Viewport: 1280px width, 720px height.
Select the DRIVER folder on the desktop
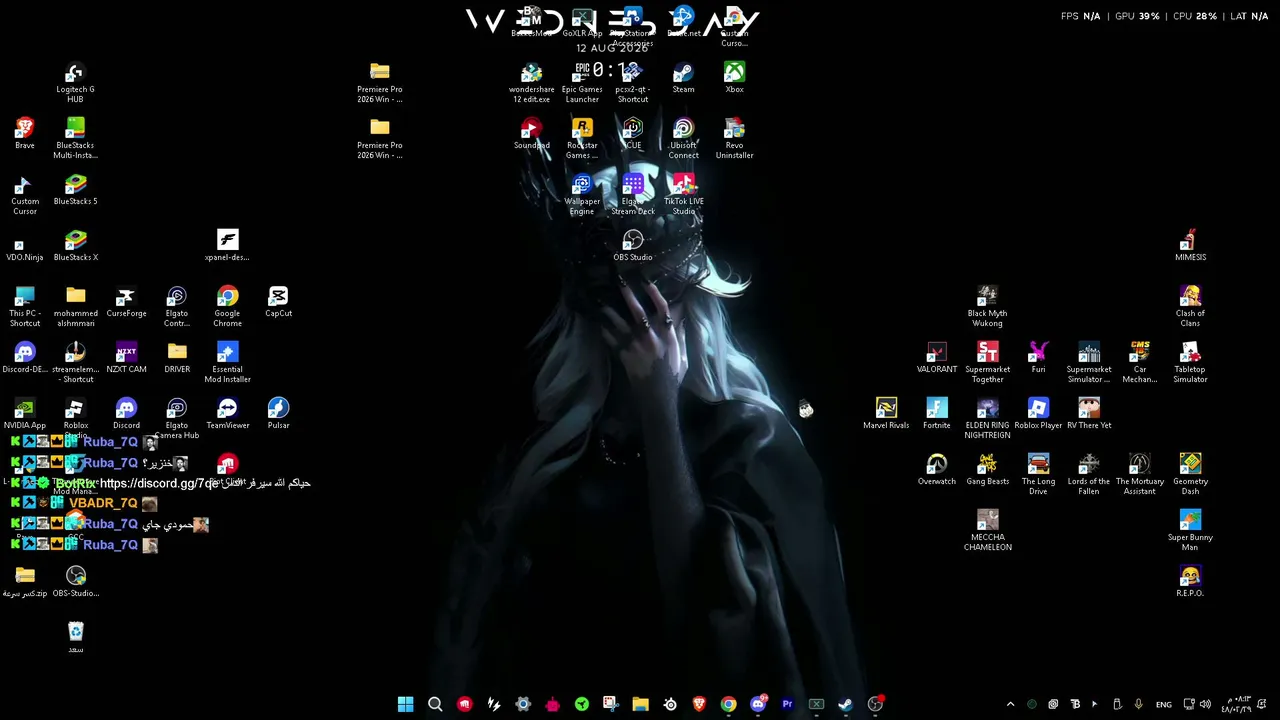click(x=177, y=357)
